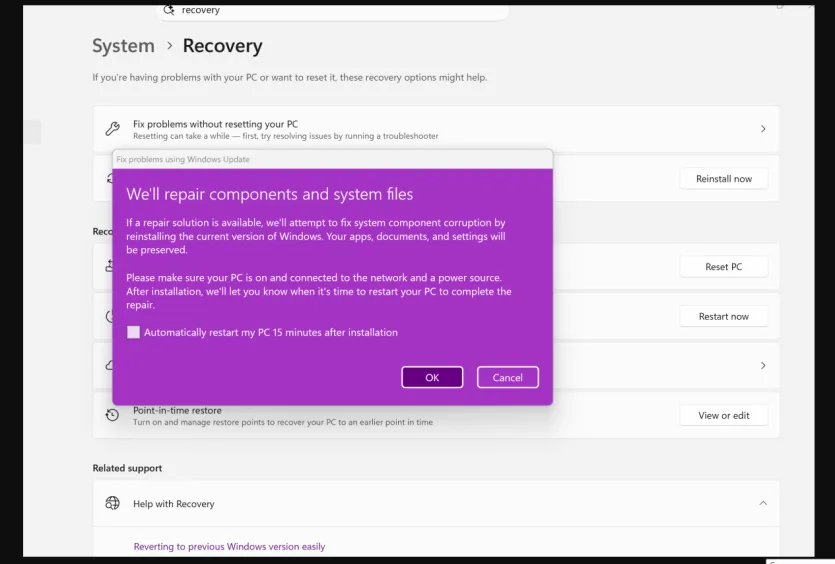This screenshot has height=564, width=835.
Task: Click the Reinstall now button
Action: point(724,179)
